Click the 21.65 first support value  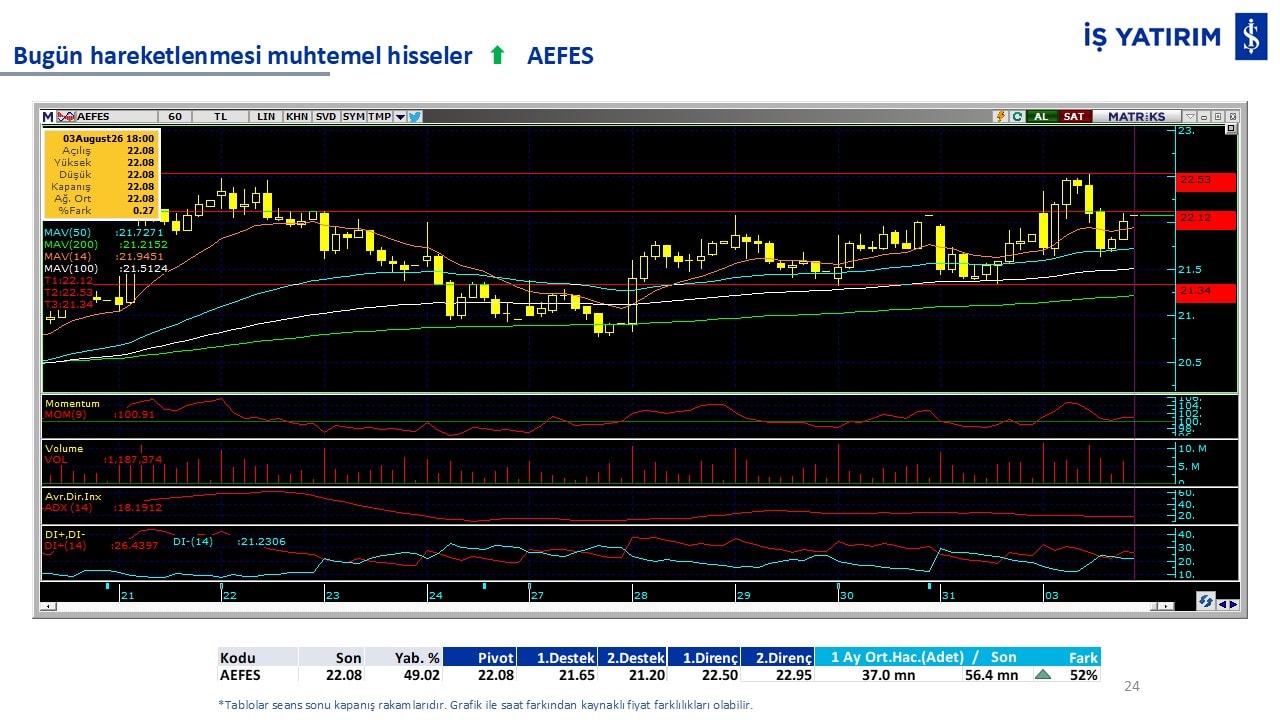click(576, 675)
